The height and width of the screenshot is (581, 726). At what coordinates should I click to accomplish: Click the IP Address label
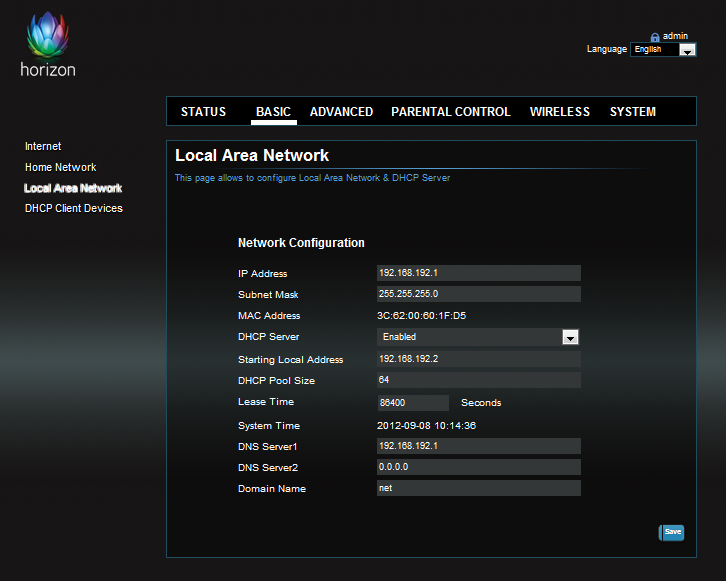[x=263, y=274]
